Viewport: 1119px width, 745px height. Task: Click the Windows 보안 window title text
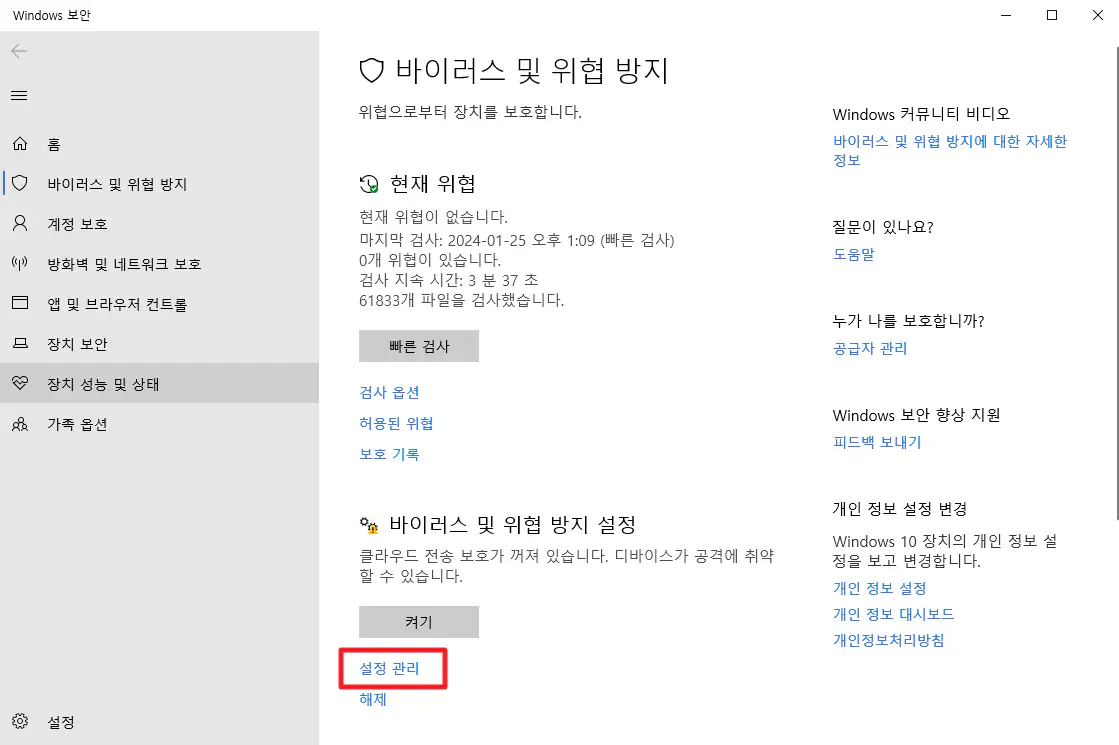coord(51,15)
